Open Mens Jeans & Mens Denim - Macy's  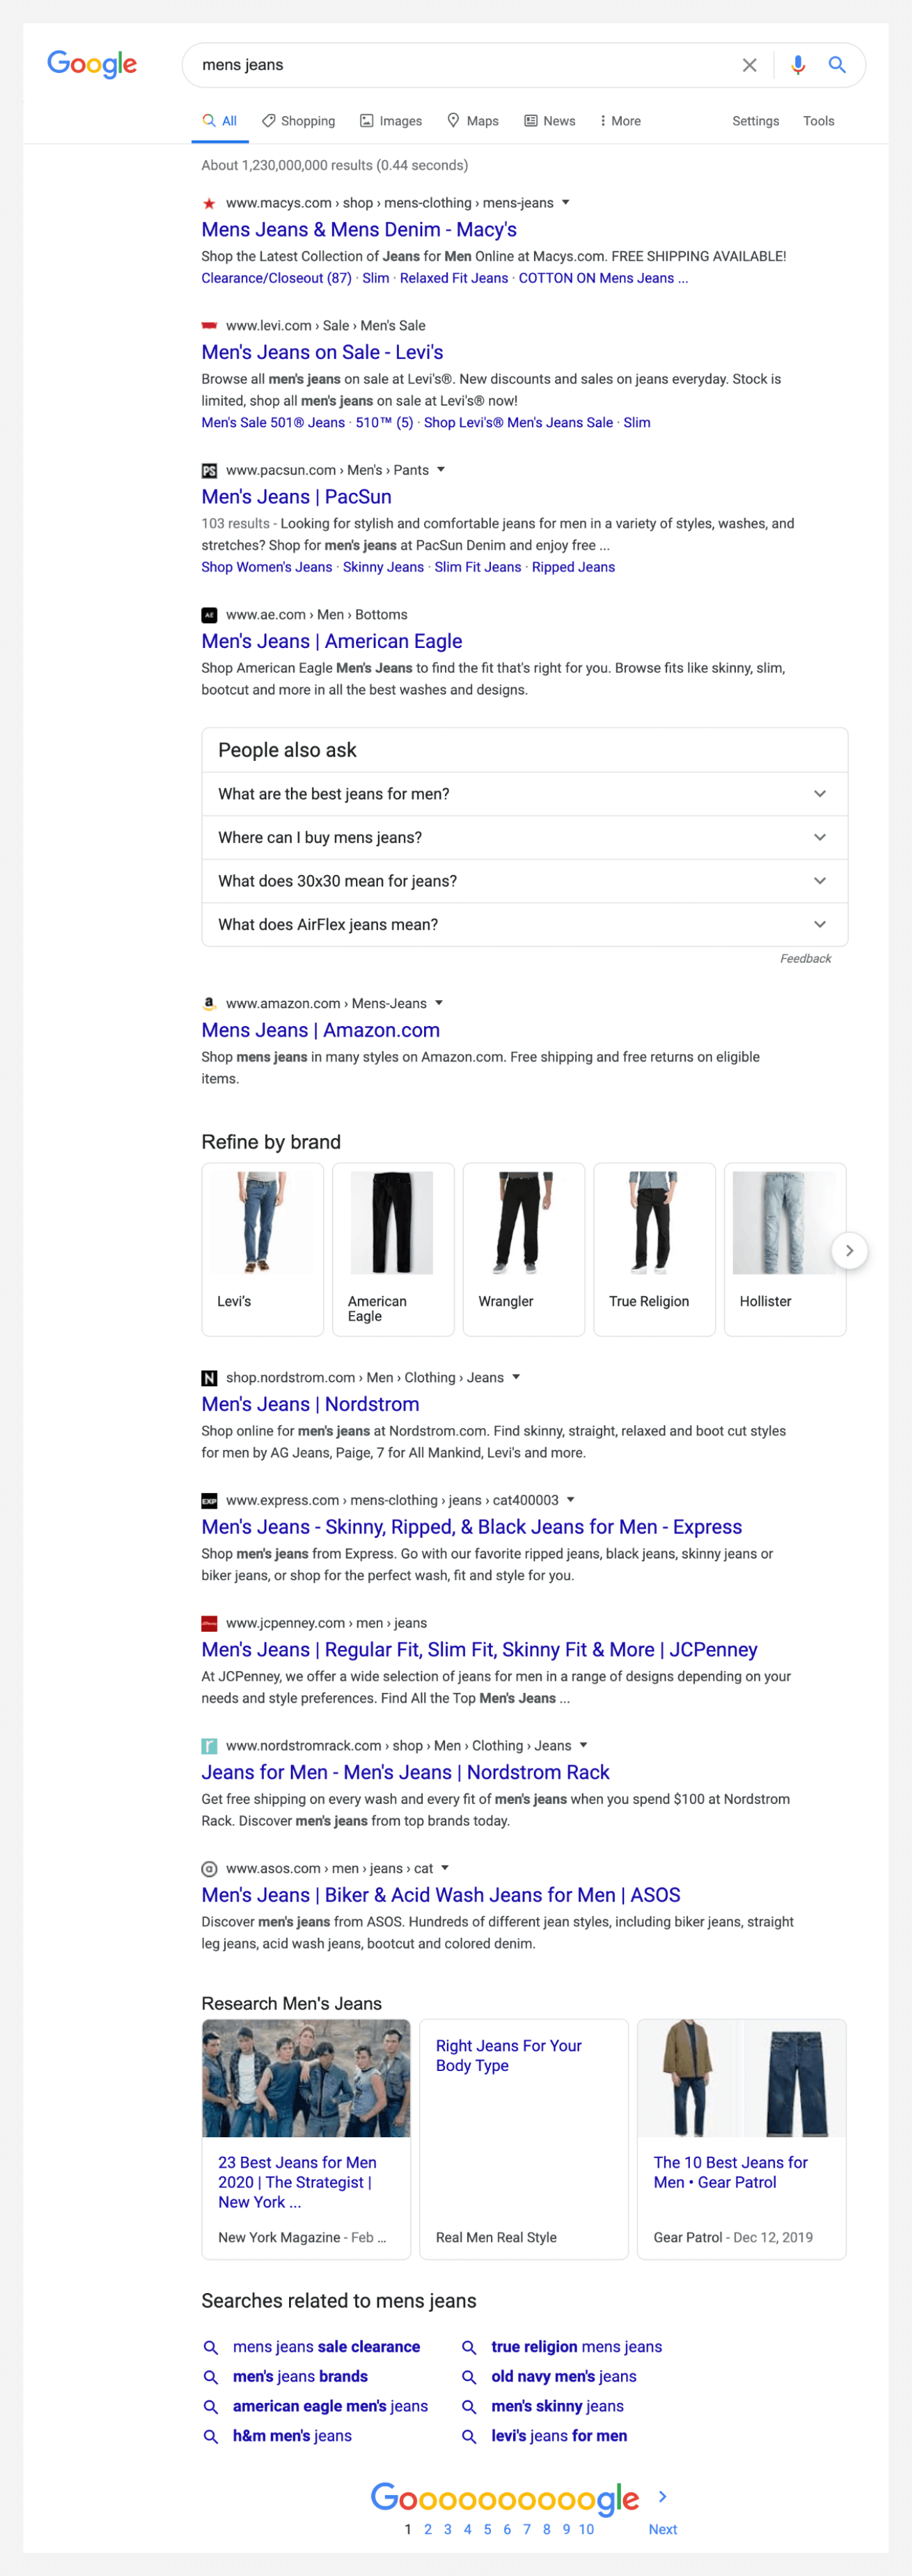point(359,229)
